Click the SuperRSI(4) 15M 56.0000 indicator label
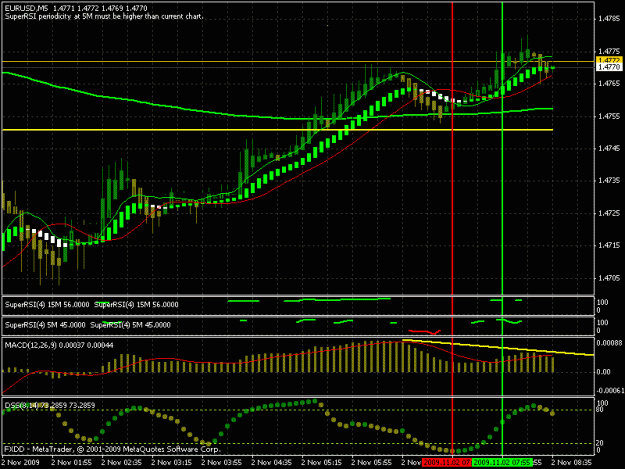Screen dimensions: 625x469 (47, 305)
